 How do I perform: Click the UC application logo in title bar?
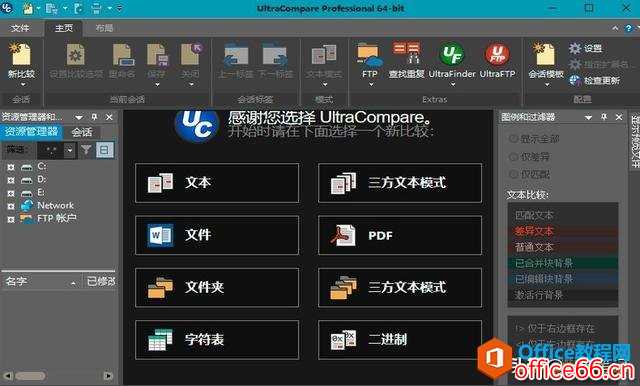[x=6, y=8]
